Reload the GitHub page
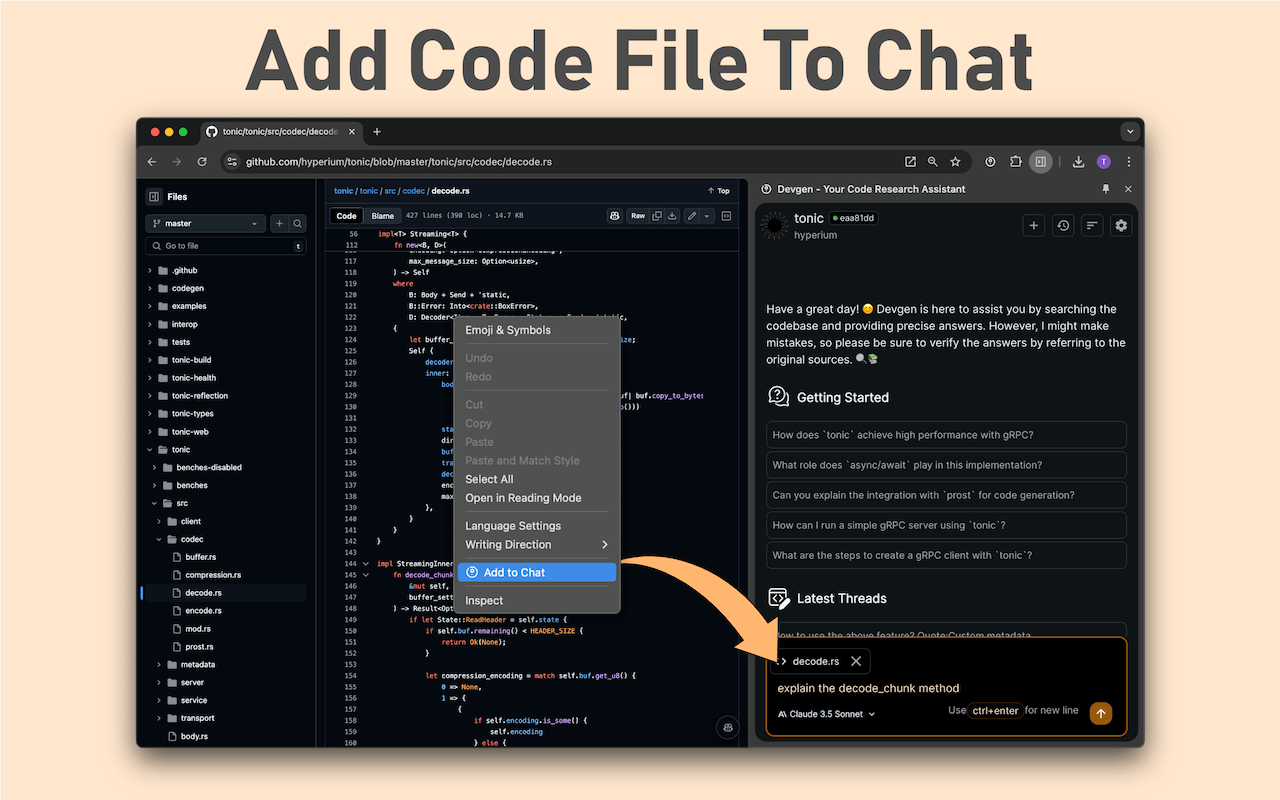The height and width of the screenshot is (800, 1280). [202, 162]
